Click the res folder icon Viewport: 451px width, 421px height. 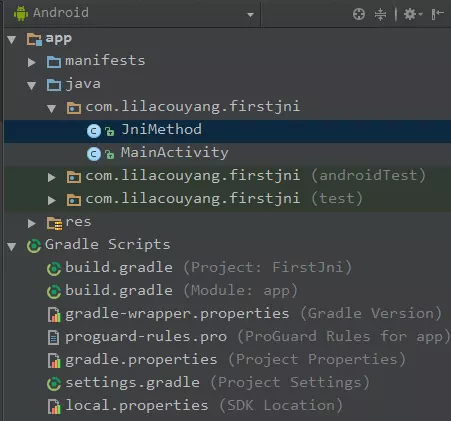pyautogui.click(x=54, y=223)
